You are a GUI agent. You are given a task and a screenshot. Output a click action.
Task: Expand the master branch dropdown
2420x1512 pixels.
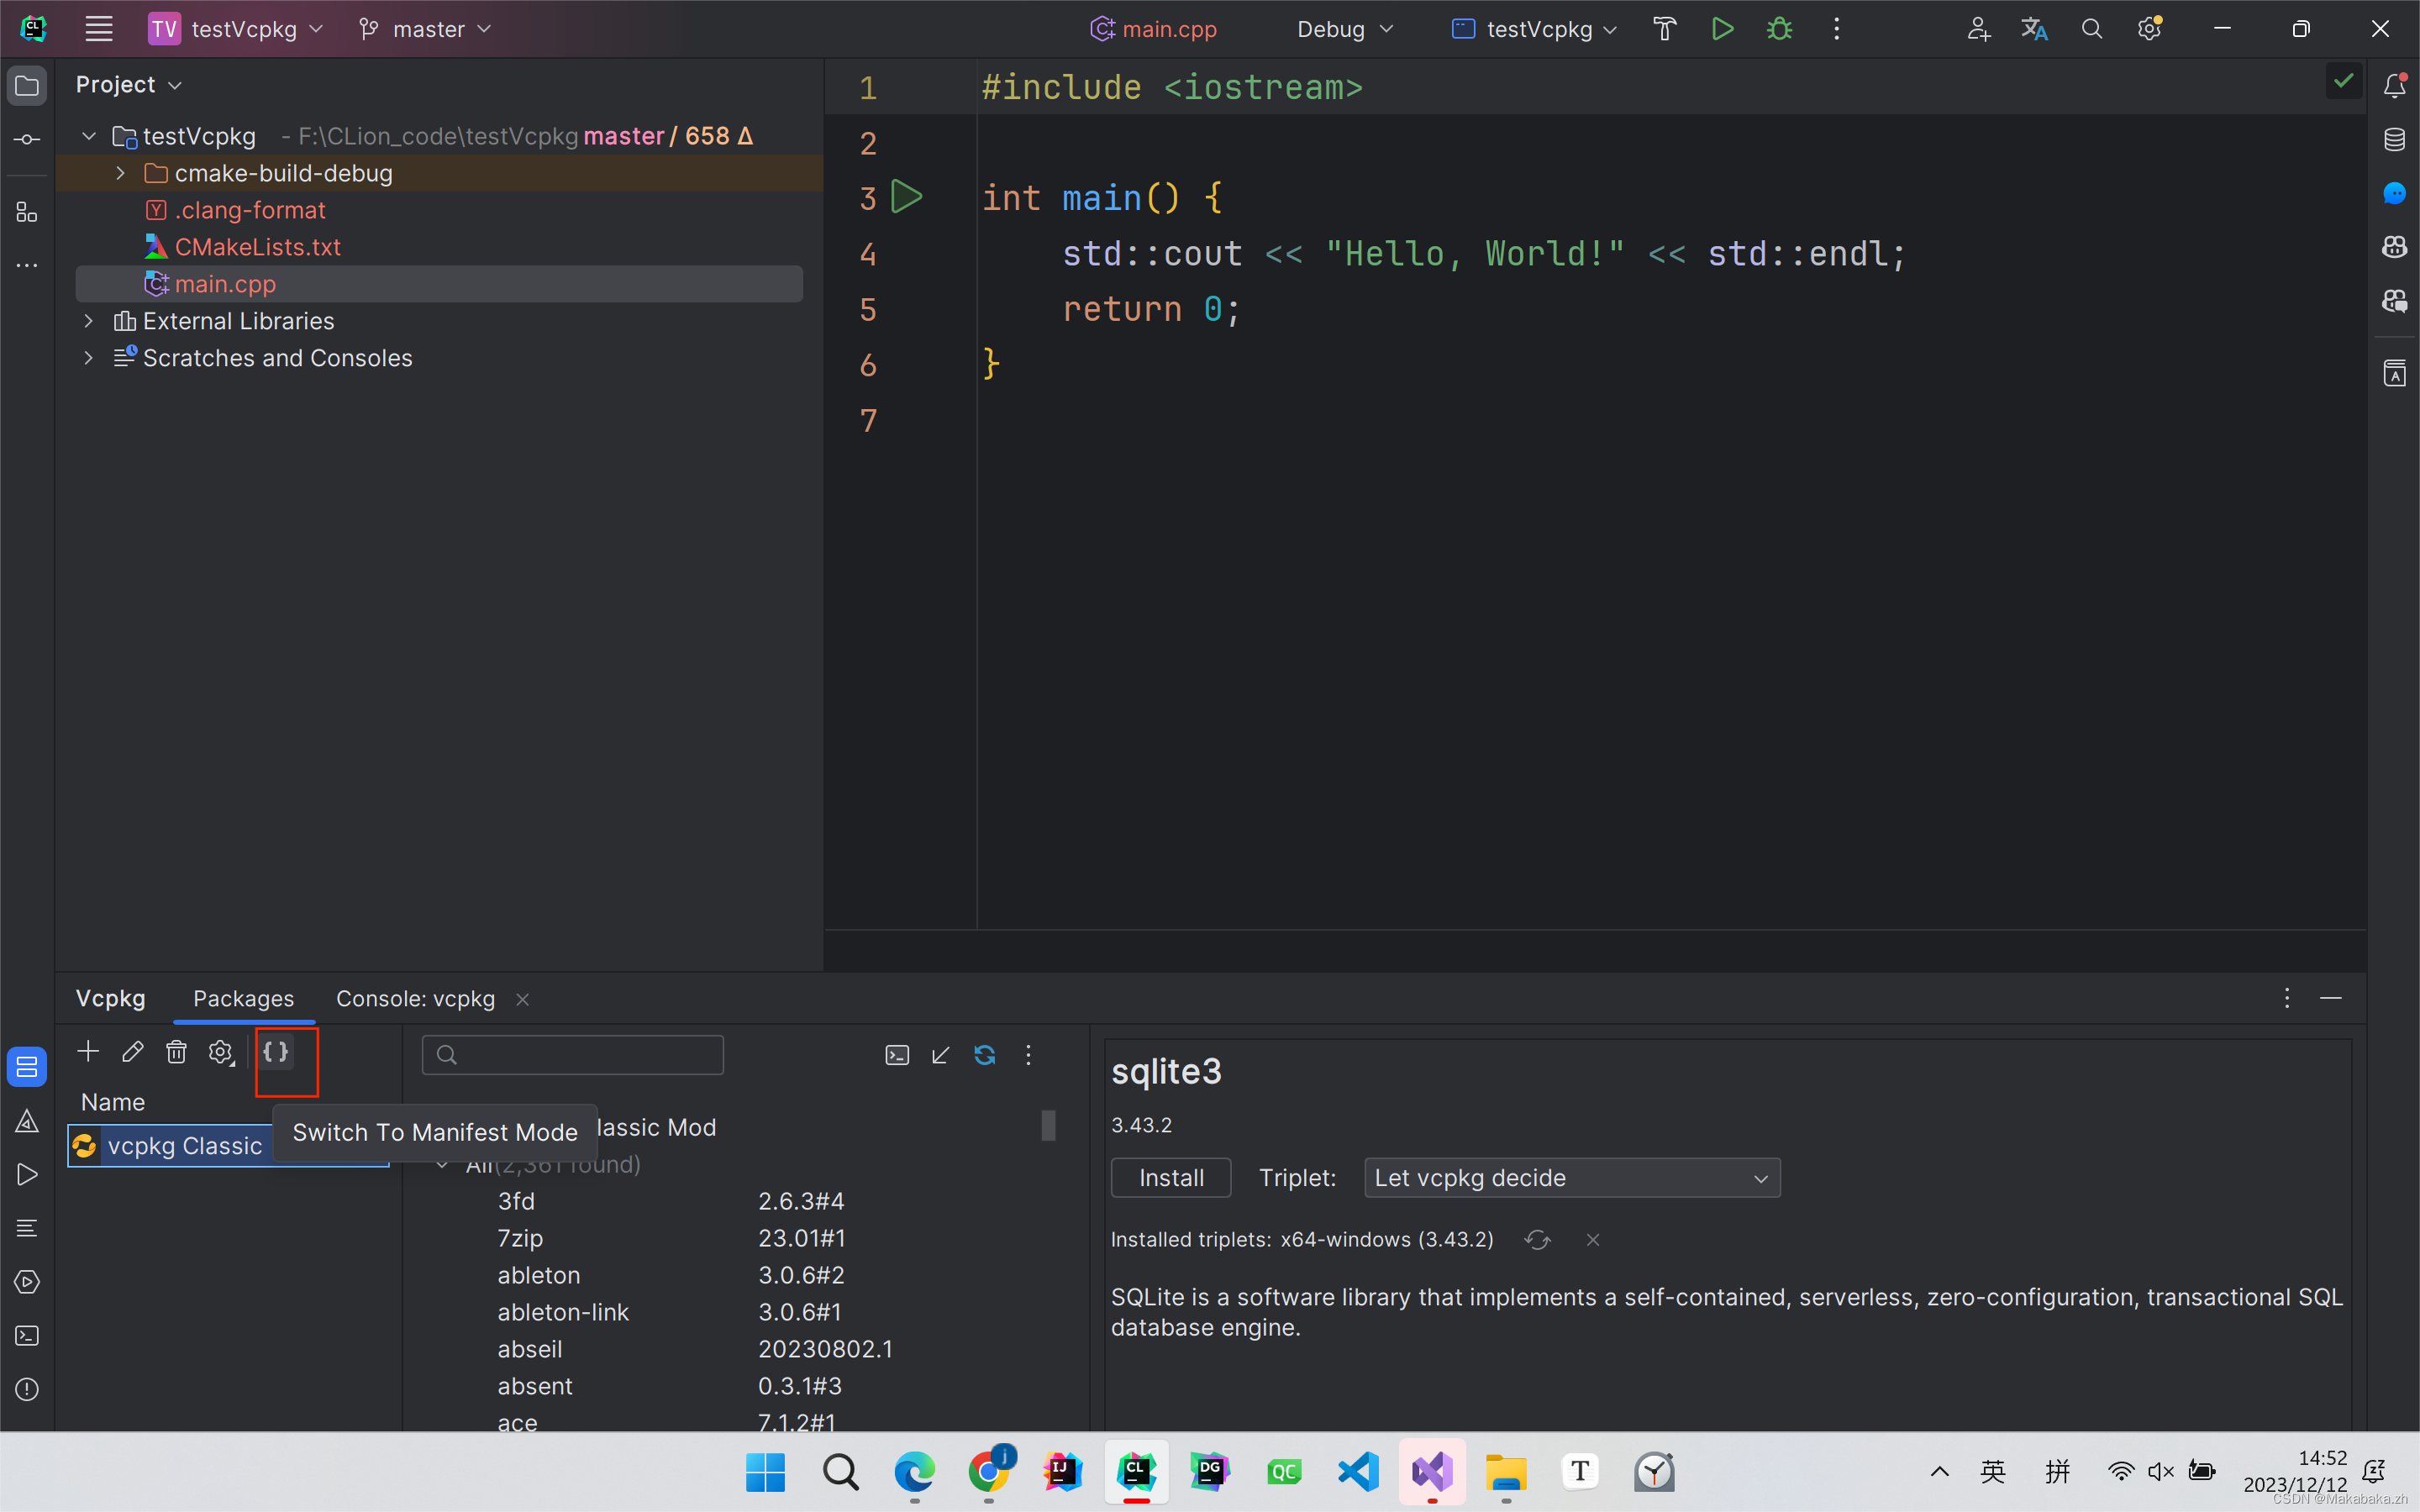pos(424,28)
